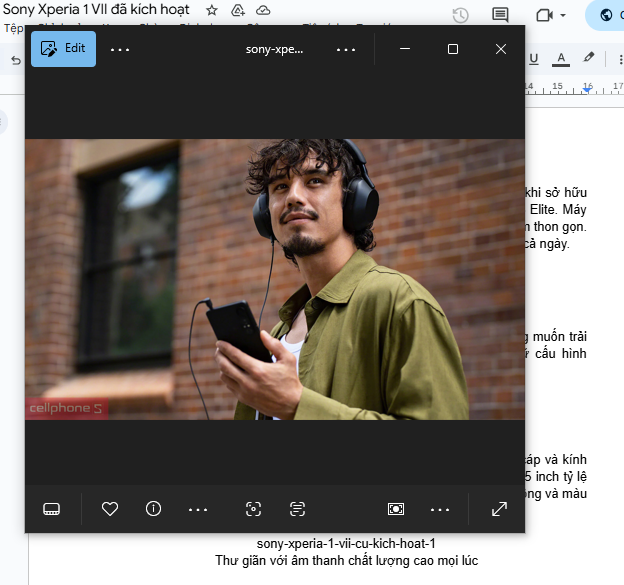Click the blue right indent marker on ruler
The width and height of the screenshot is (624, 585).
click(587, 90)
